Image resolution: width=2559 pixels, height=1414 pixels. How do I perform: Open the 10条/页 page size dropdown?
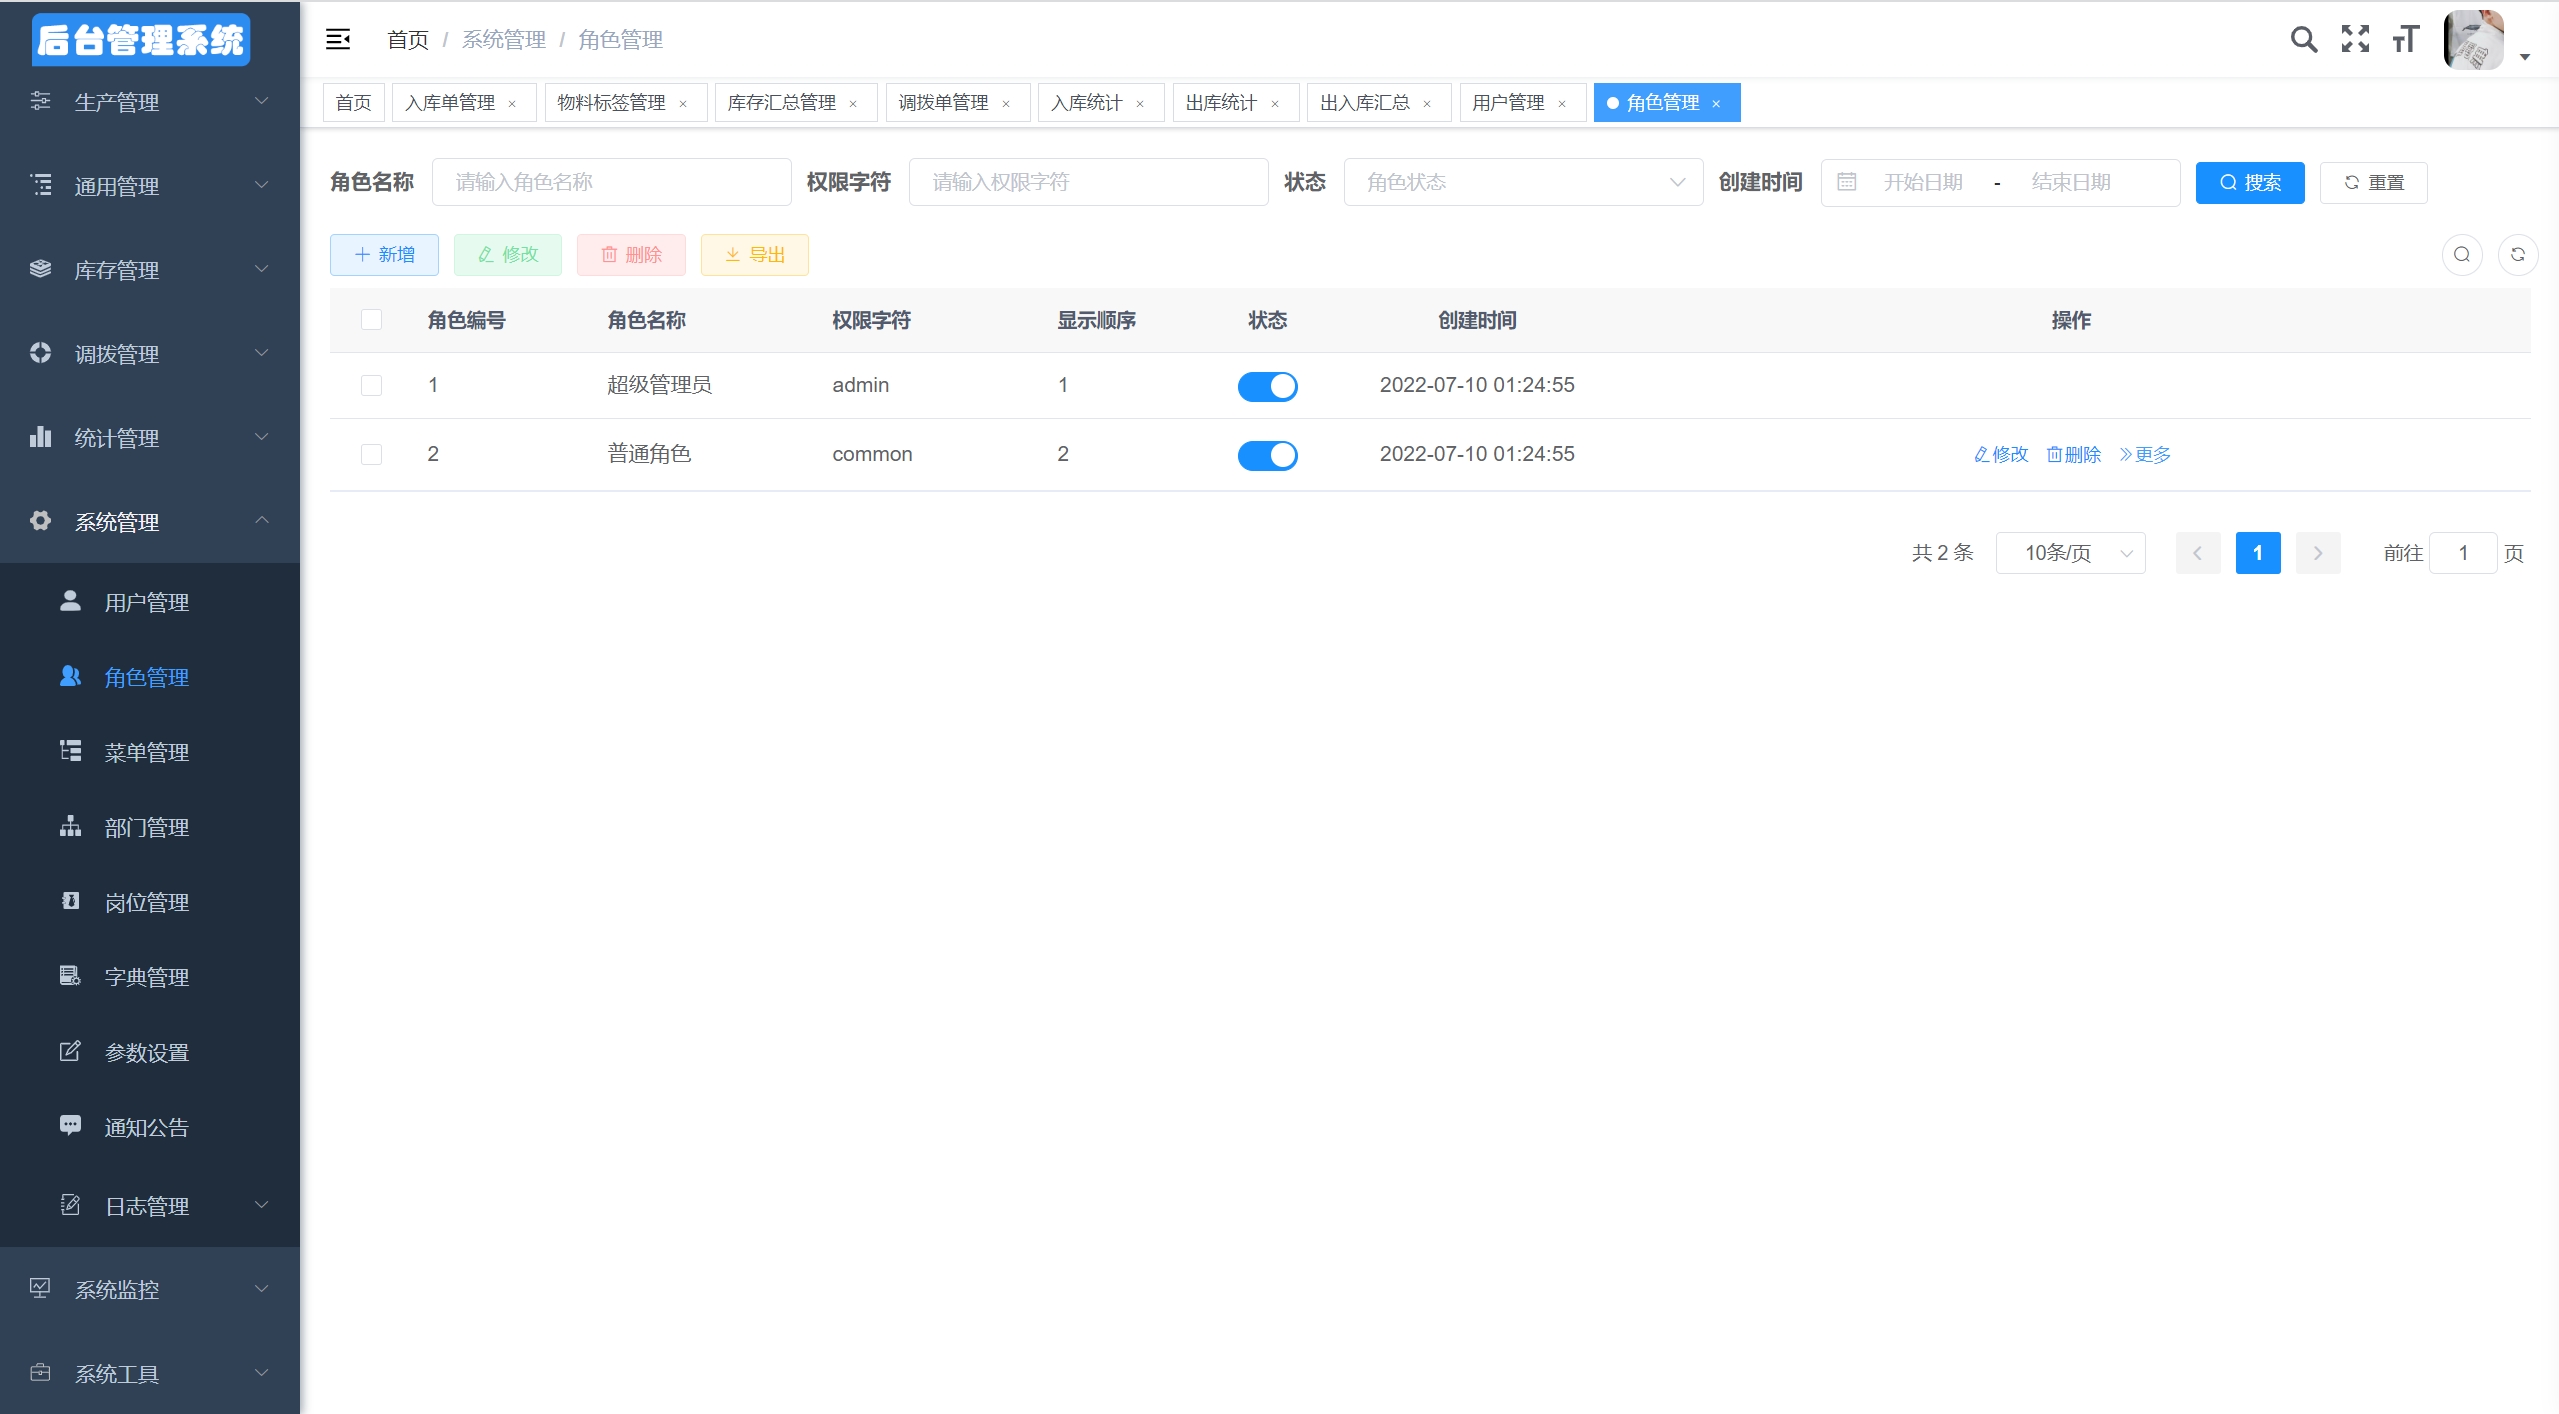click(2070, 553)
